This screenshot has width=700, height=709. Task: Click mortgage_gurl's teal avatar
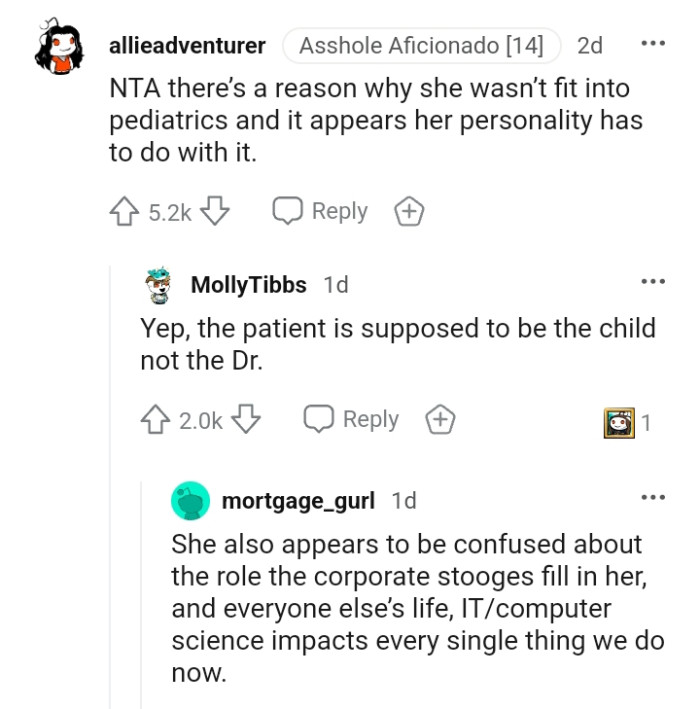(191, 500)
